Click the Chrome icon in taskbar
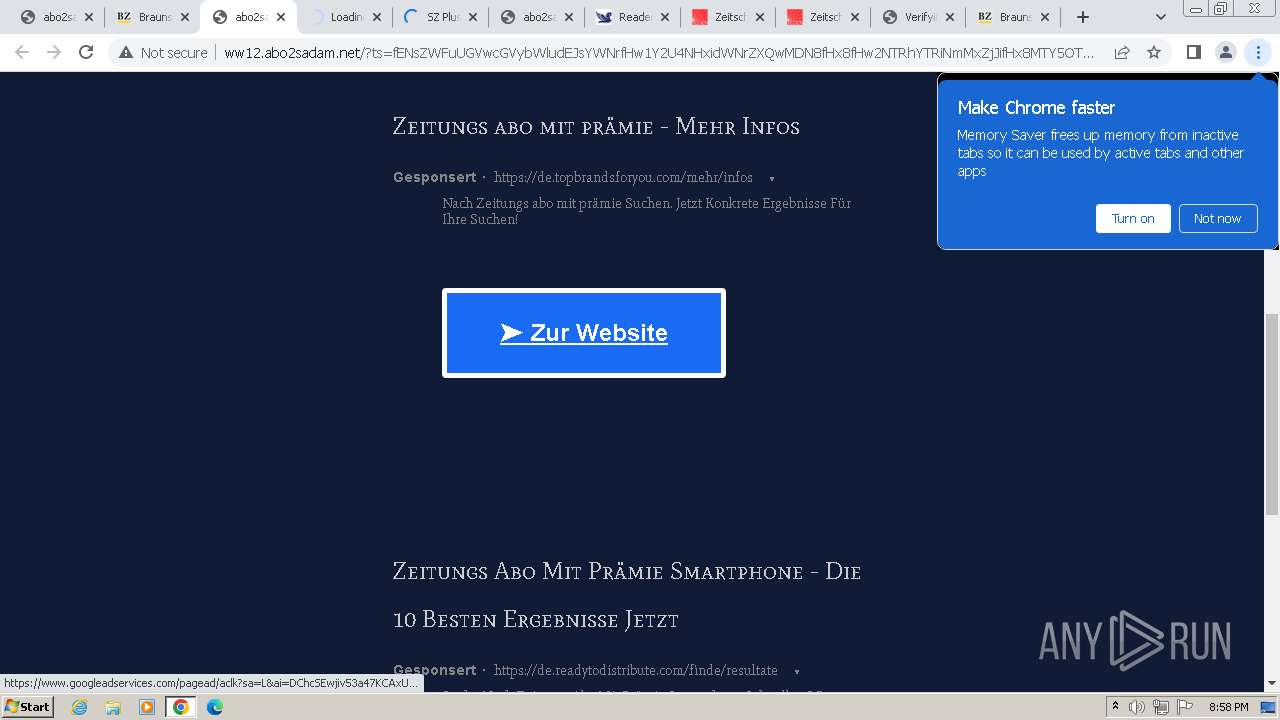The image size is (1280, 720). (181, 707)
